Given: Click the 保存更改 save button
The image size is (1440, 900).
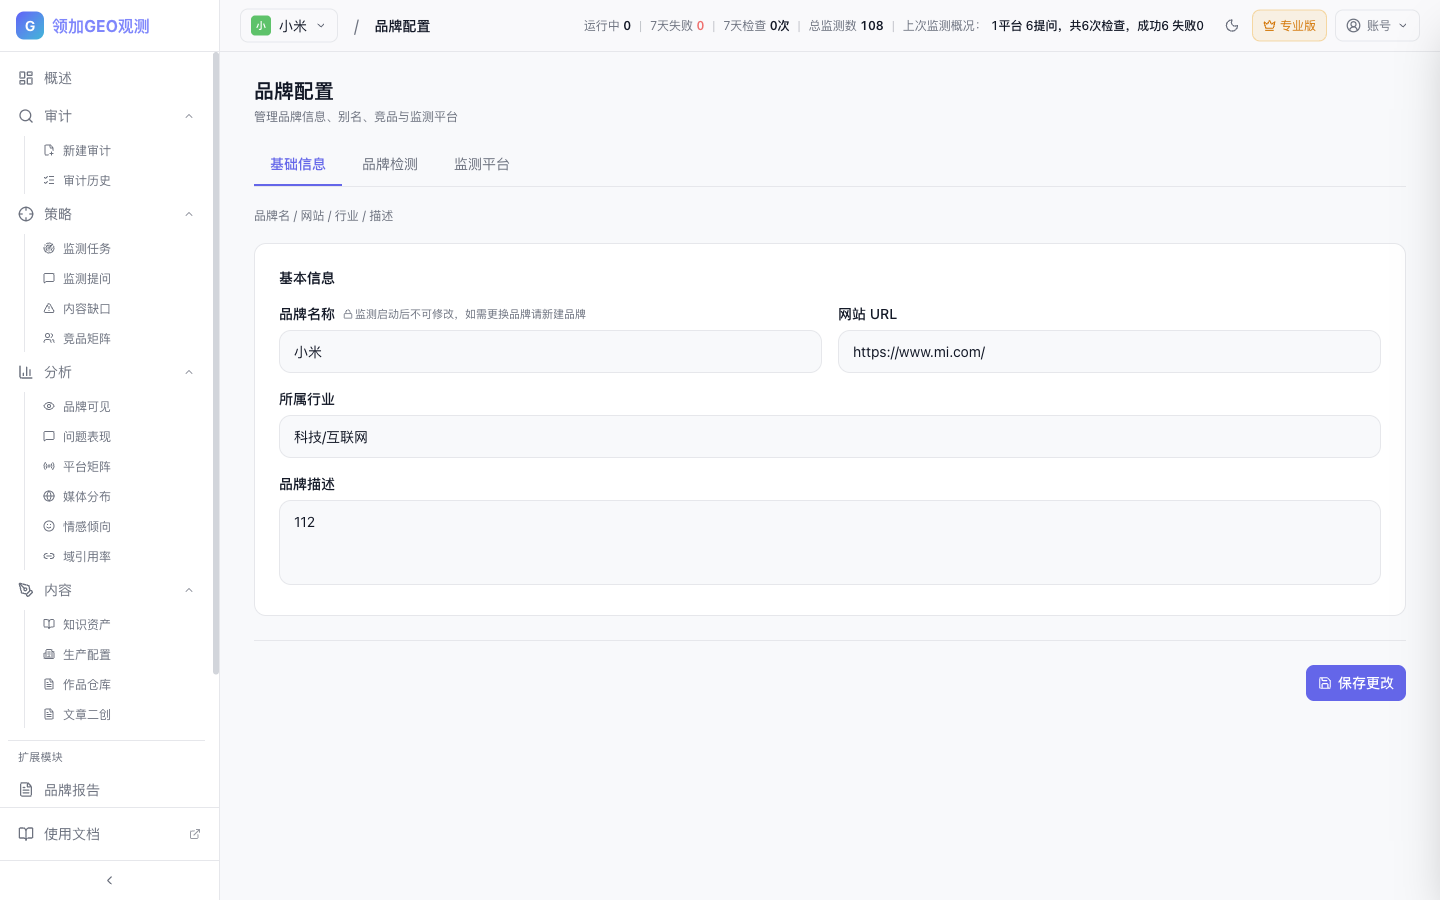Looking at the screenshot, I should point(1356,683).
